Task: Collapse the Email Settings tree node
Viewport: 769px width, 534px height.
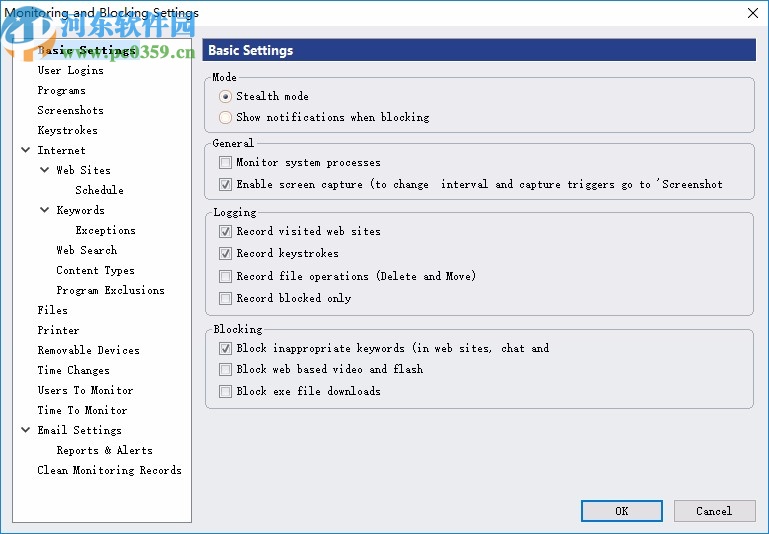Action: tap(26, 430)
